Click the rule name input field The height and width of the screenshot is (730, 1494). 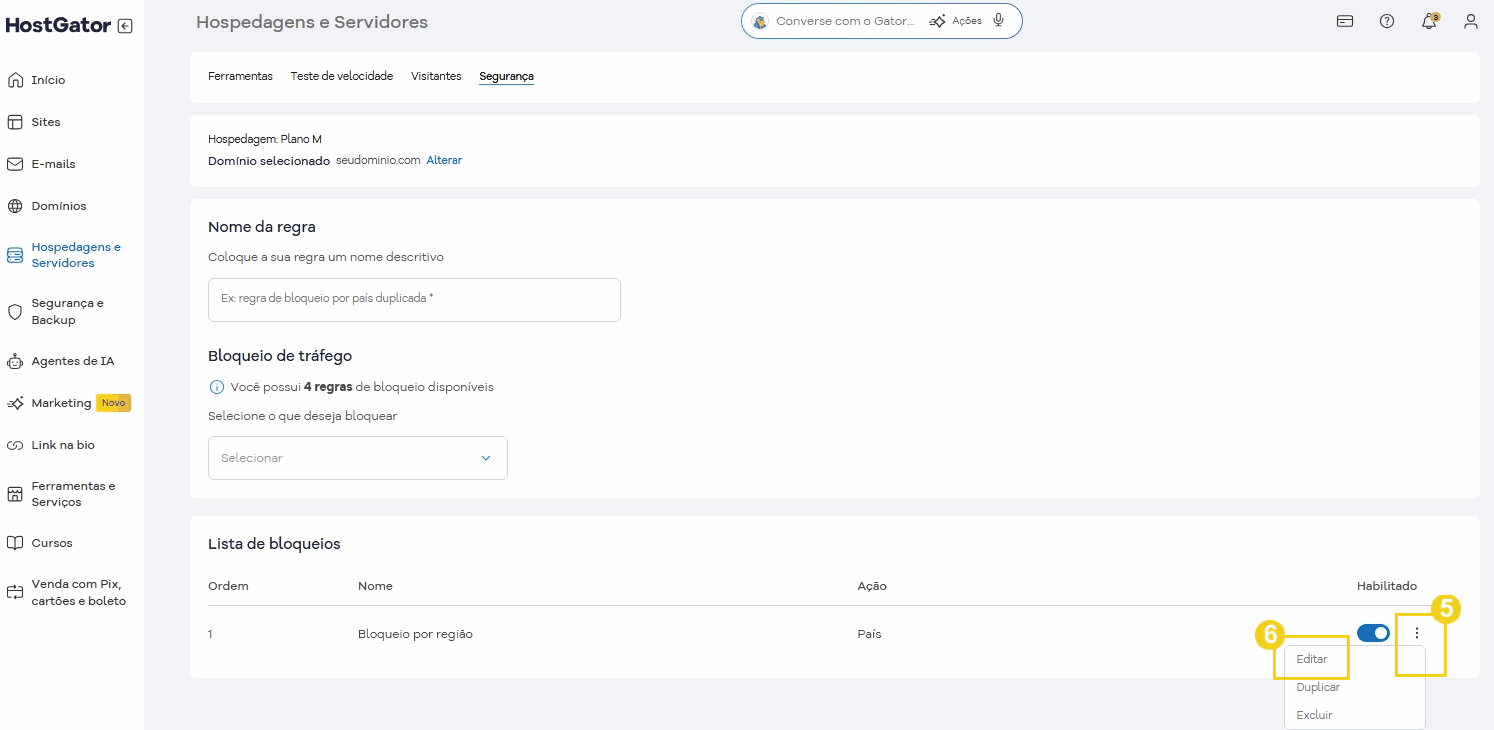click(413, 299)
